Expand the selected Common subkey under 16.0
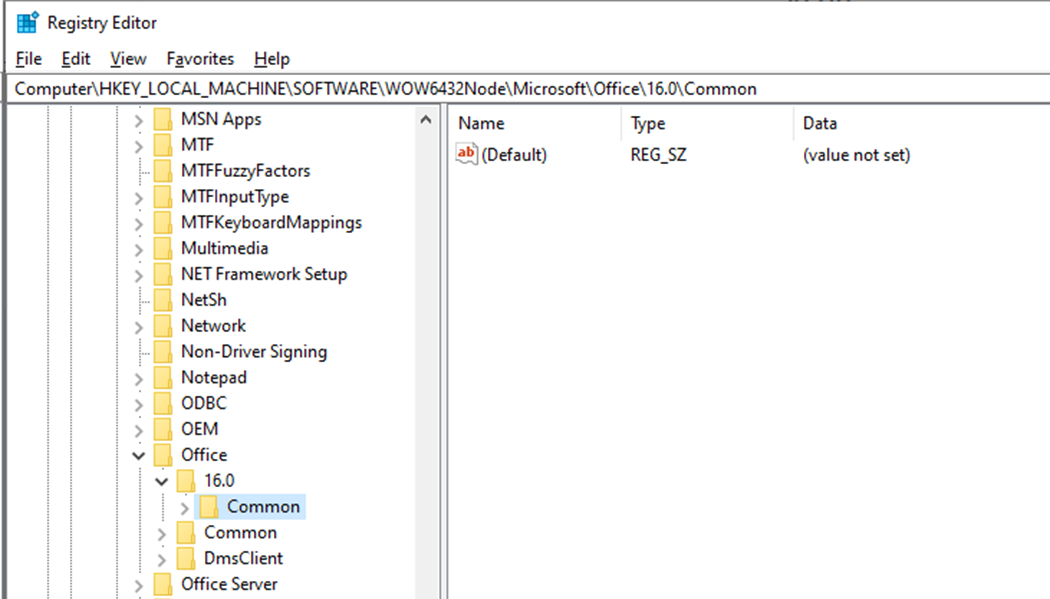 pos(184,507)
